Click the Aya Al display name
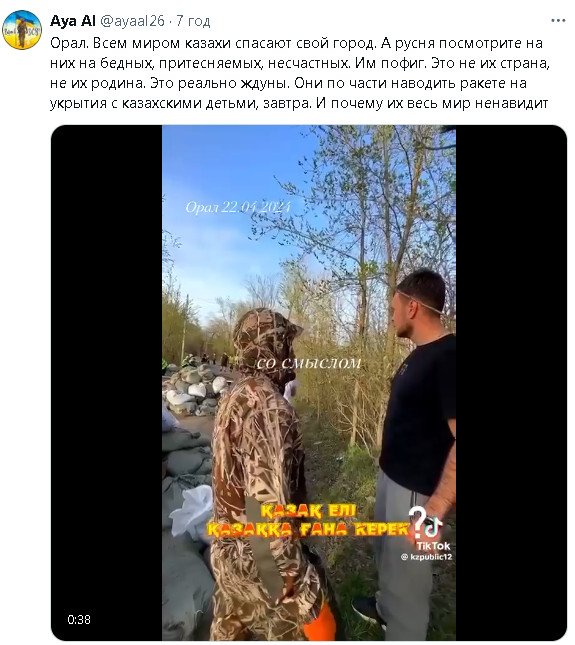Viewport: 575px width, 645px height. (x=72, y=21)
